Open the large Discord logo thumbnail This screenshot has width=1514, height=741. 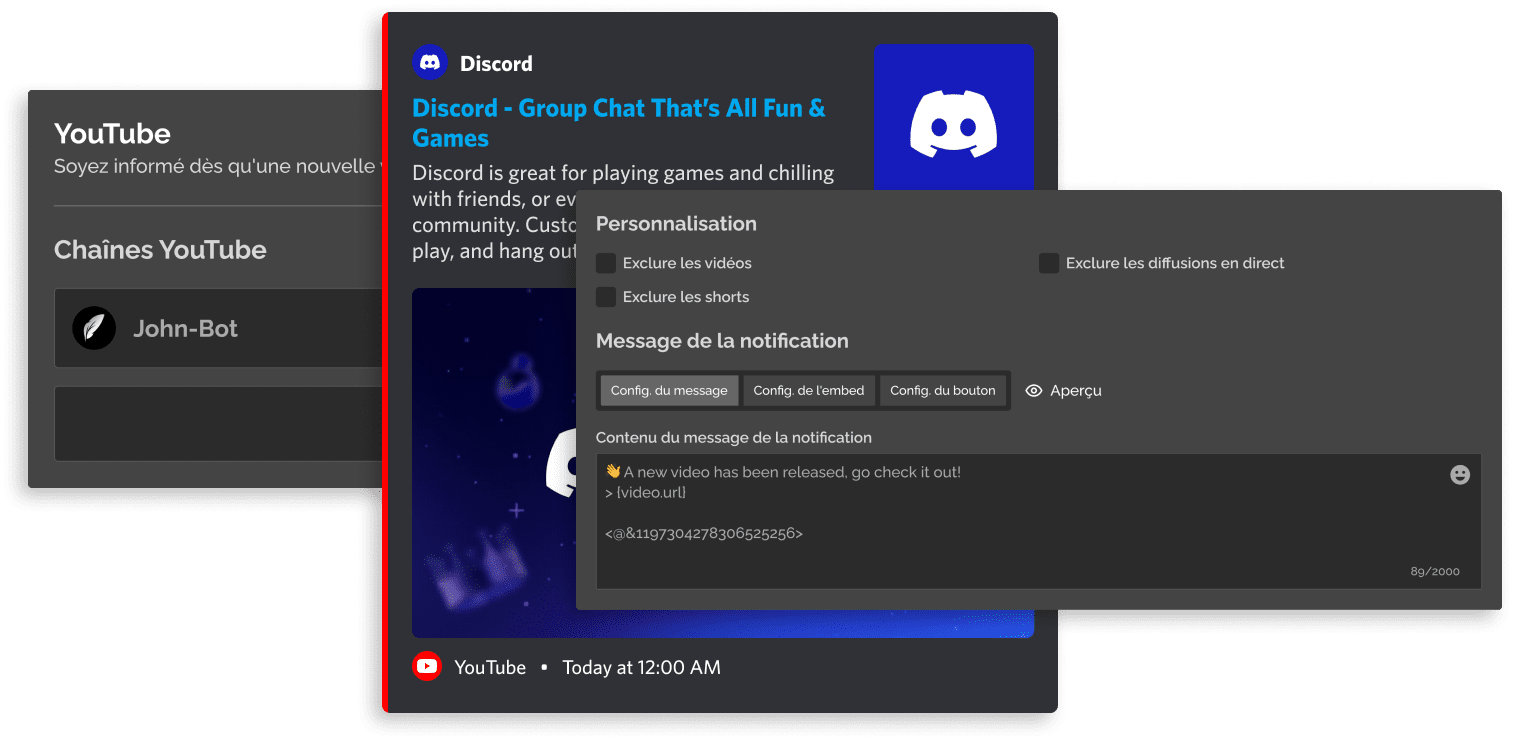point(953,117)
